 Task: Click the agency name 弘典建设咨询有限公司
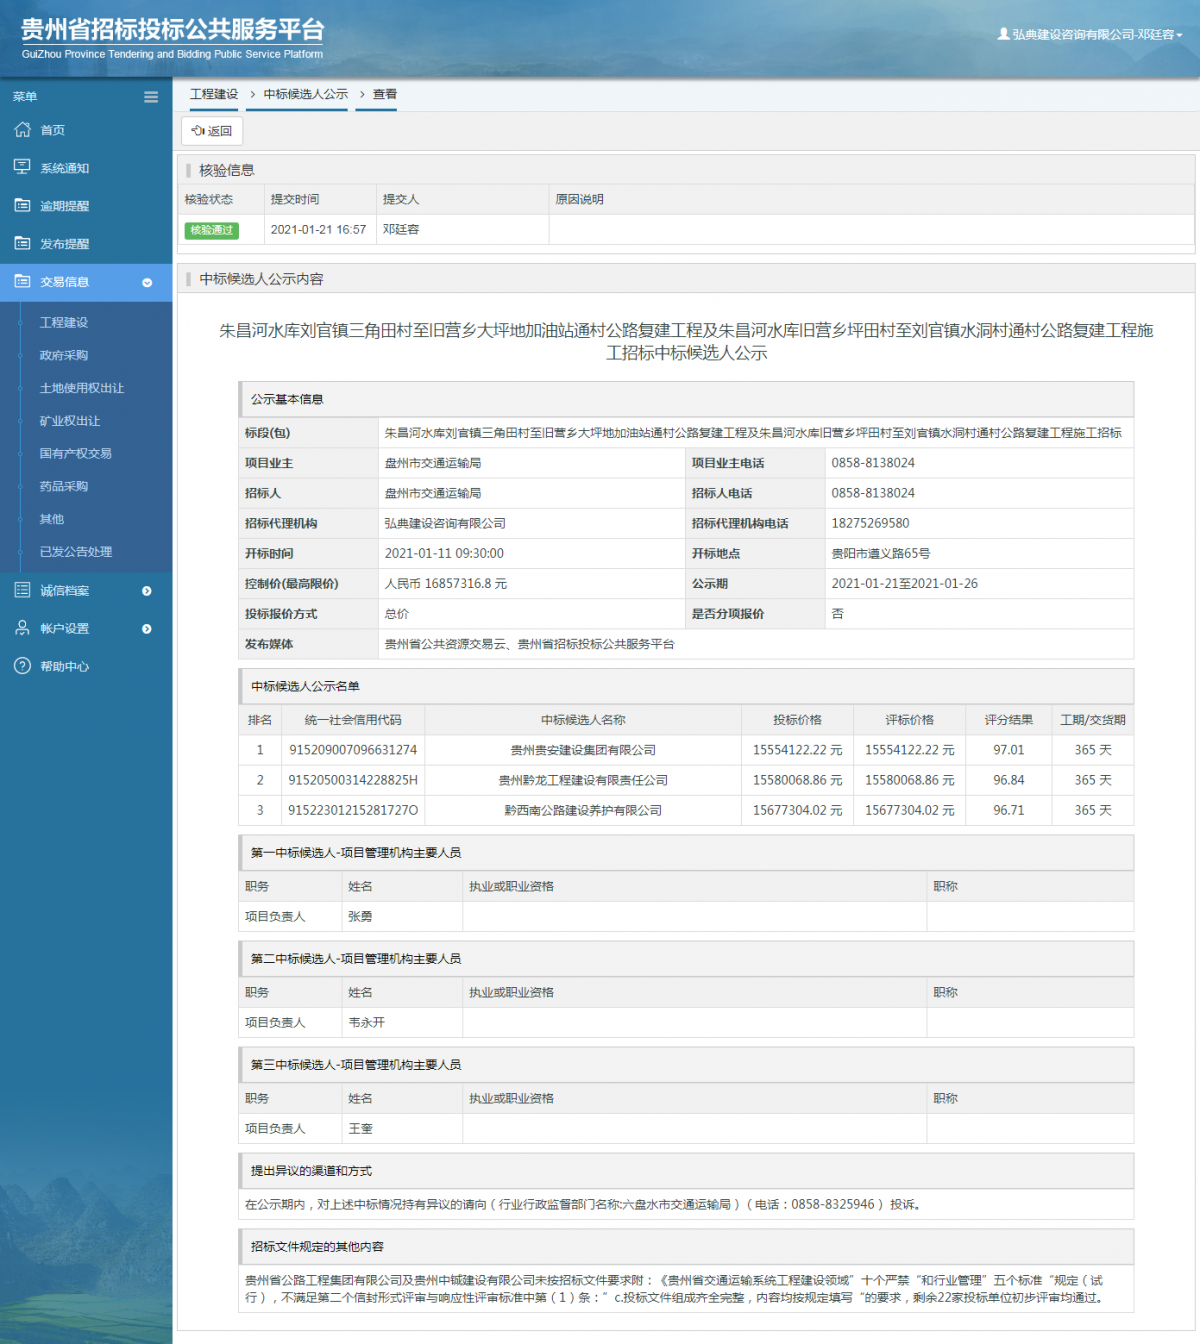click(445, 524)
